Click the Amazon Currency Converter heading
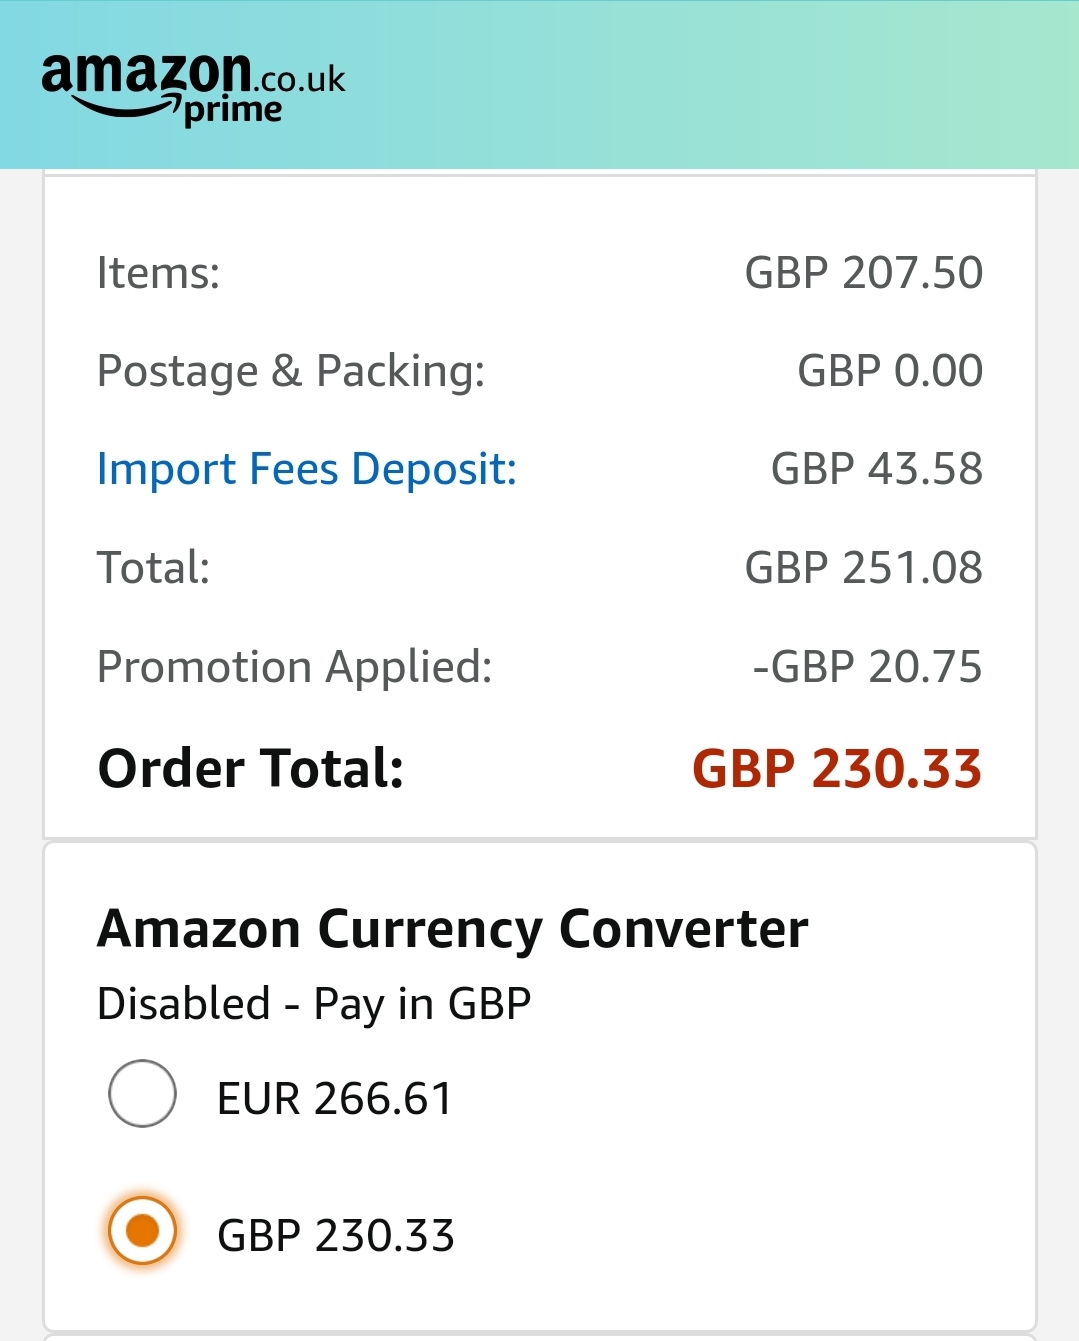 (452, 929)
